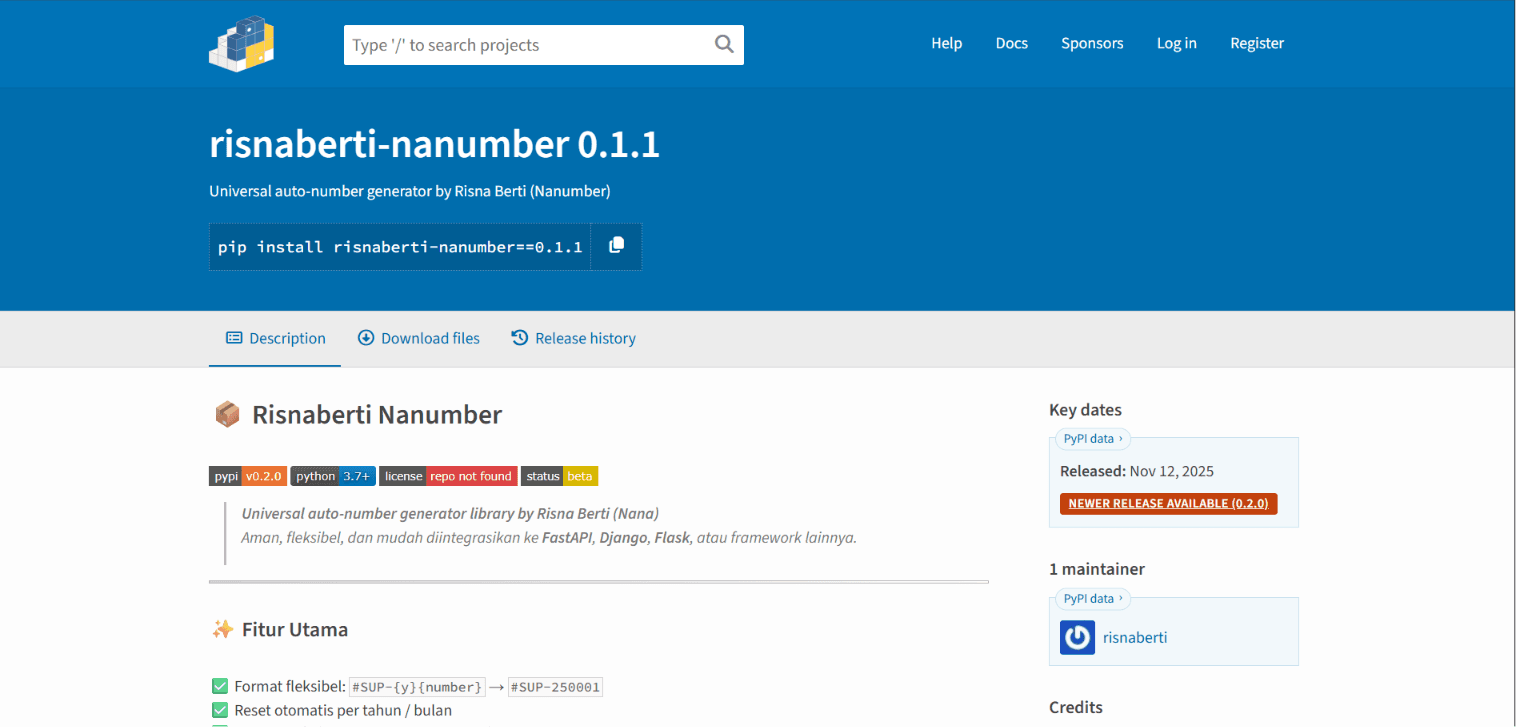Click the risnaberti maintainer avatar
This screenshot has height=727, width=1516.
point(1077,638)
